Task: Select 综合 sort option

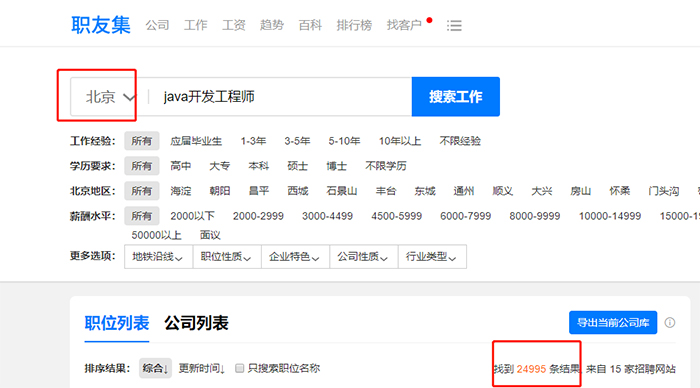Action: 155,368
